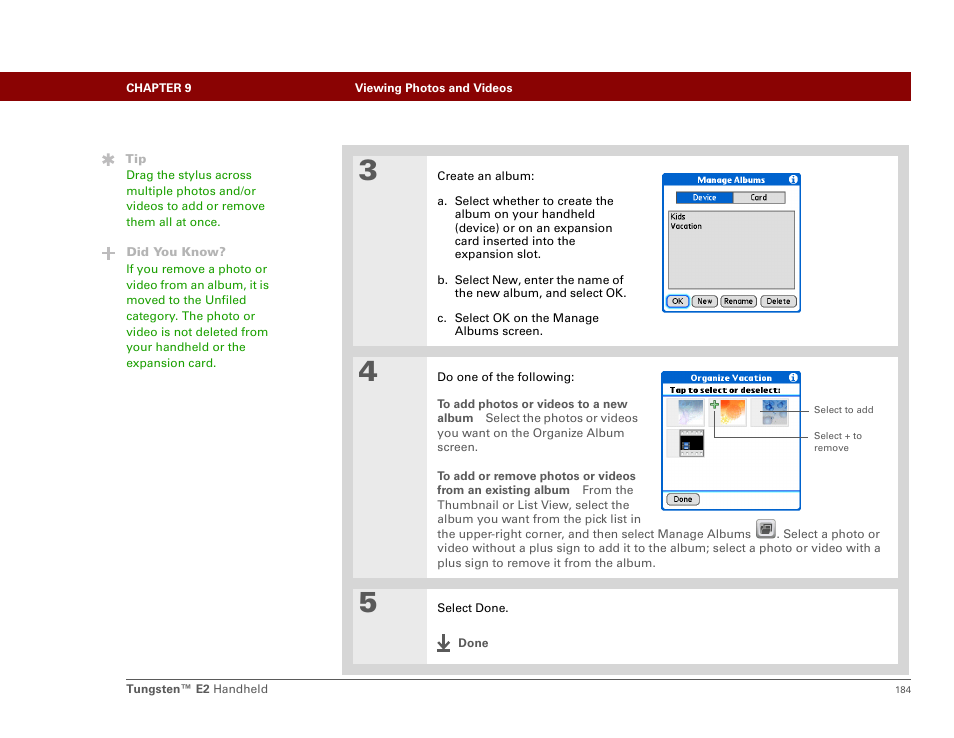Click 'Do one of the following:' text
The width and height of the screenshot is (954, 738).
pyautogui.click(x=506, y=377)
